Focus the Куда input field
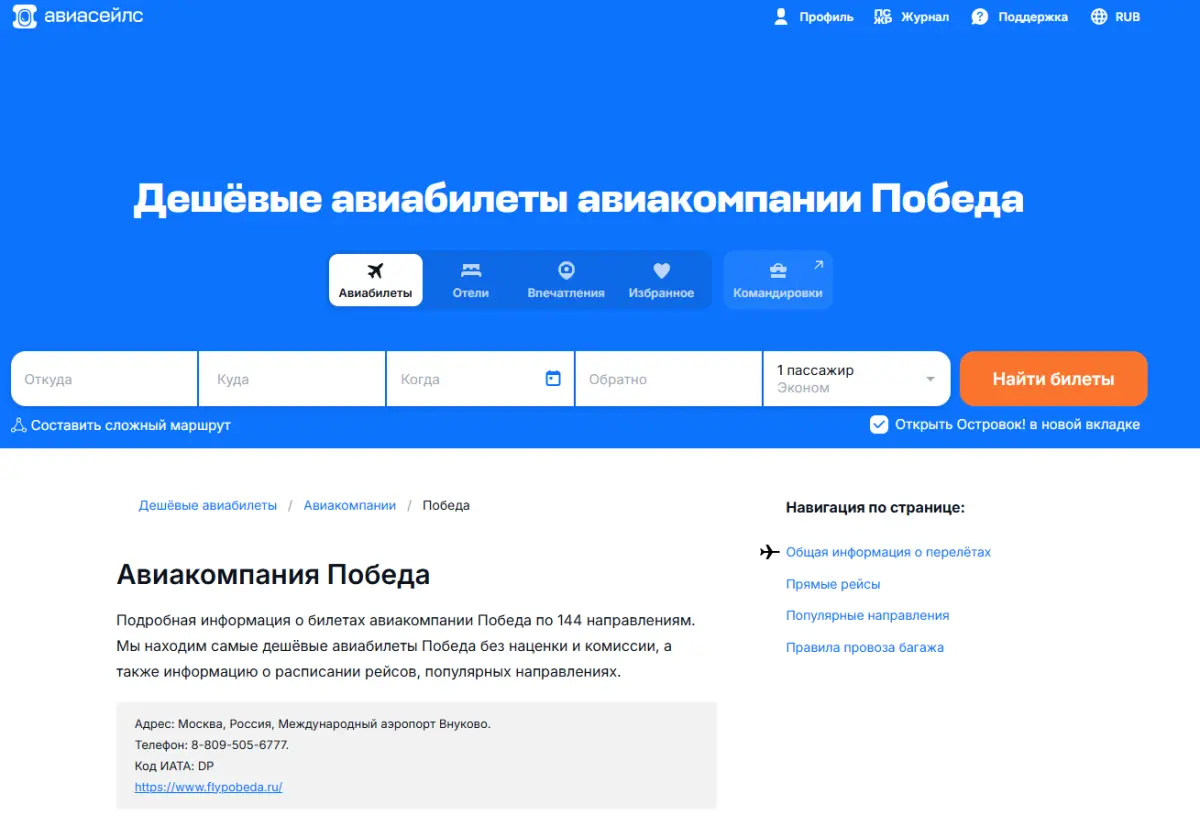 click(x=292, y=379)
